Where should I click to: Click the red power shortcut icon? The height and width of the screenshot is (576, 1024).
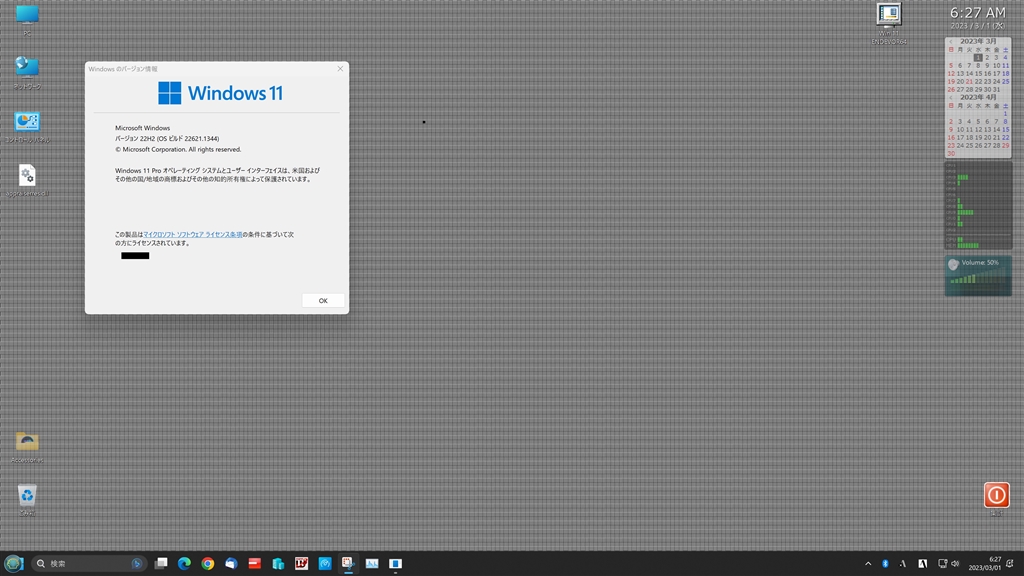(x=997, y=495)
